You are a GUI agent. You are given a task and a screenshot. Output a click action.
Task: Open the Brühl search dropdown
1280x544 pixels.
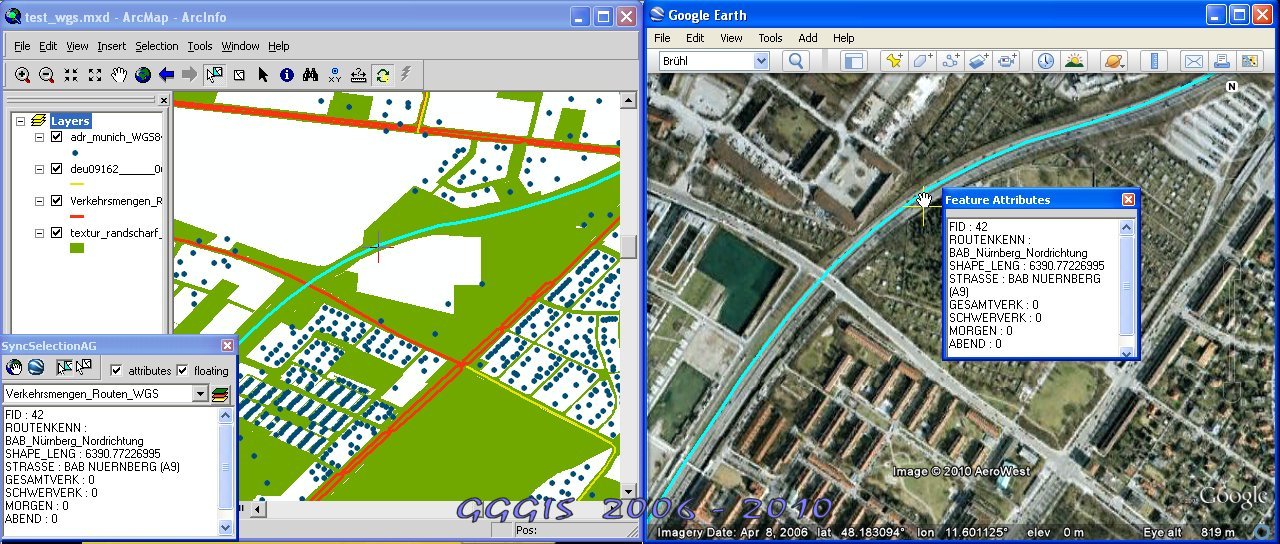coord(761,61)
